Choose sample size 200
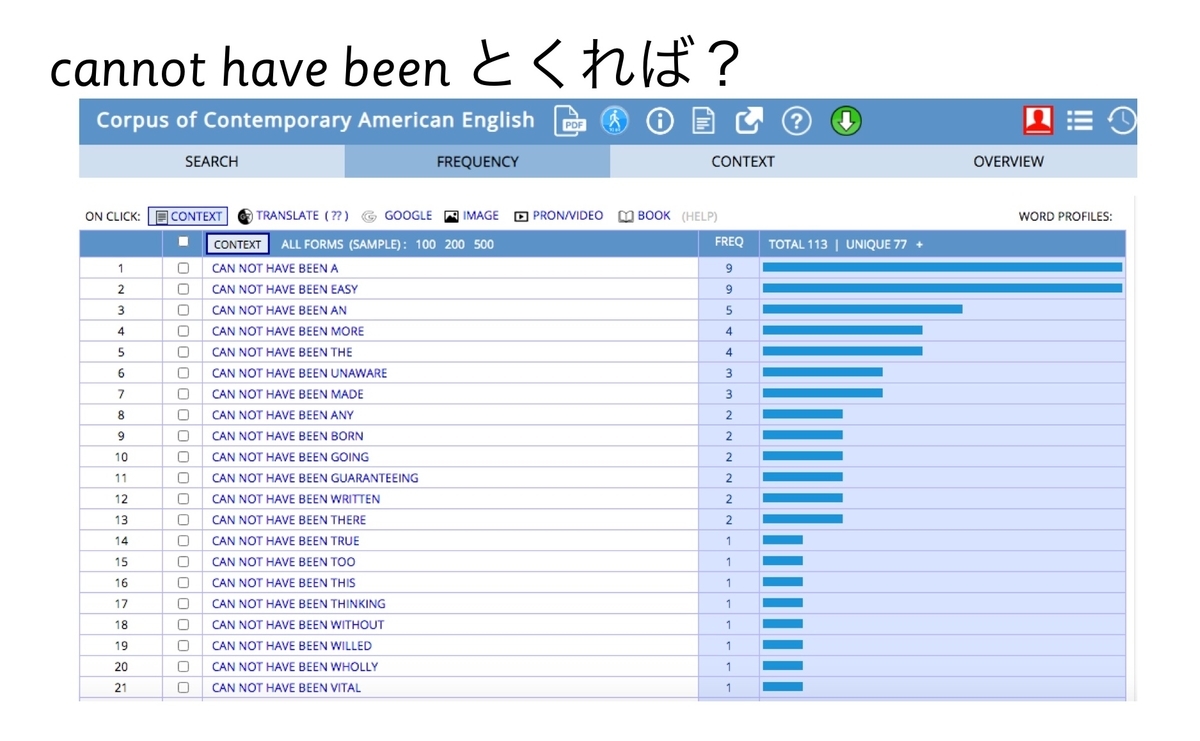 point(455,244)
